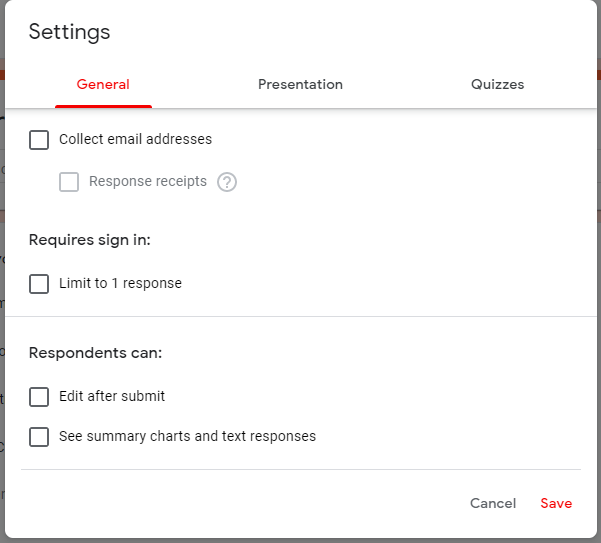Click the "Collect email addresses" label text

coord(135,139)
